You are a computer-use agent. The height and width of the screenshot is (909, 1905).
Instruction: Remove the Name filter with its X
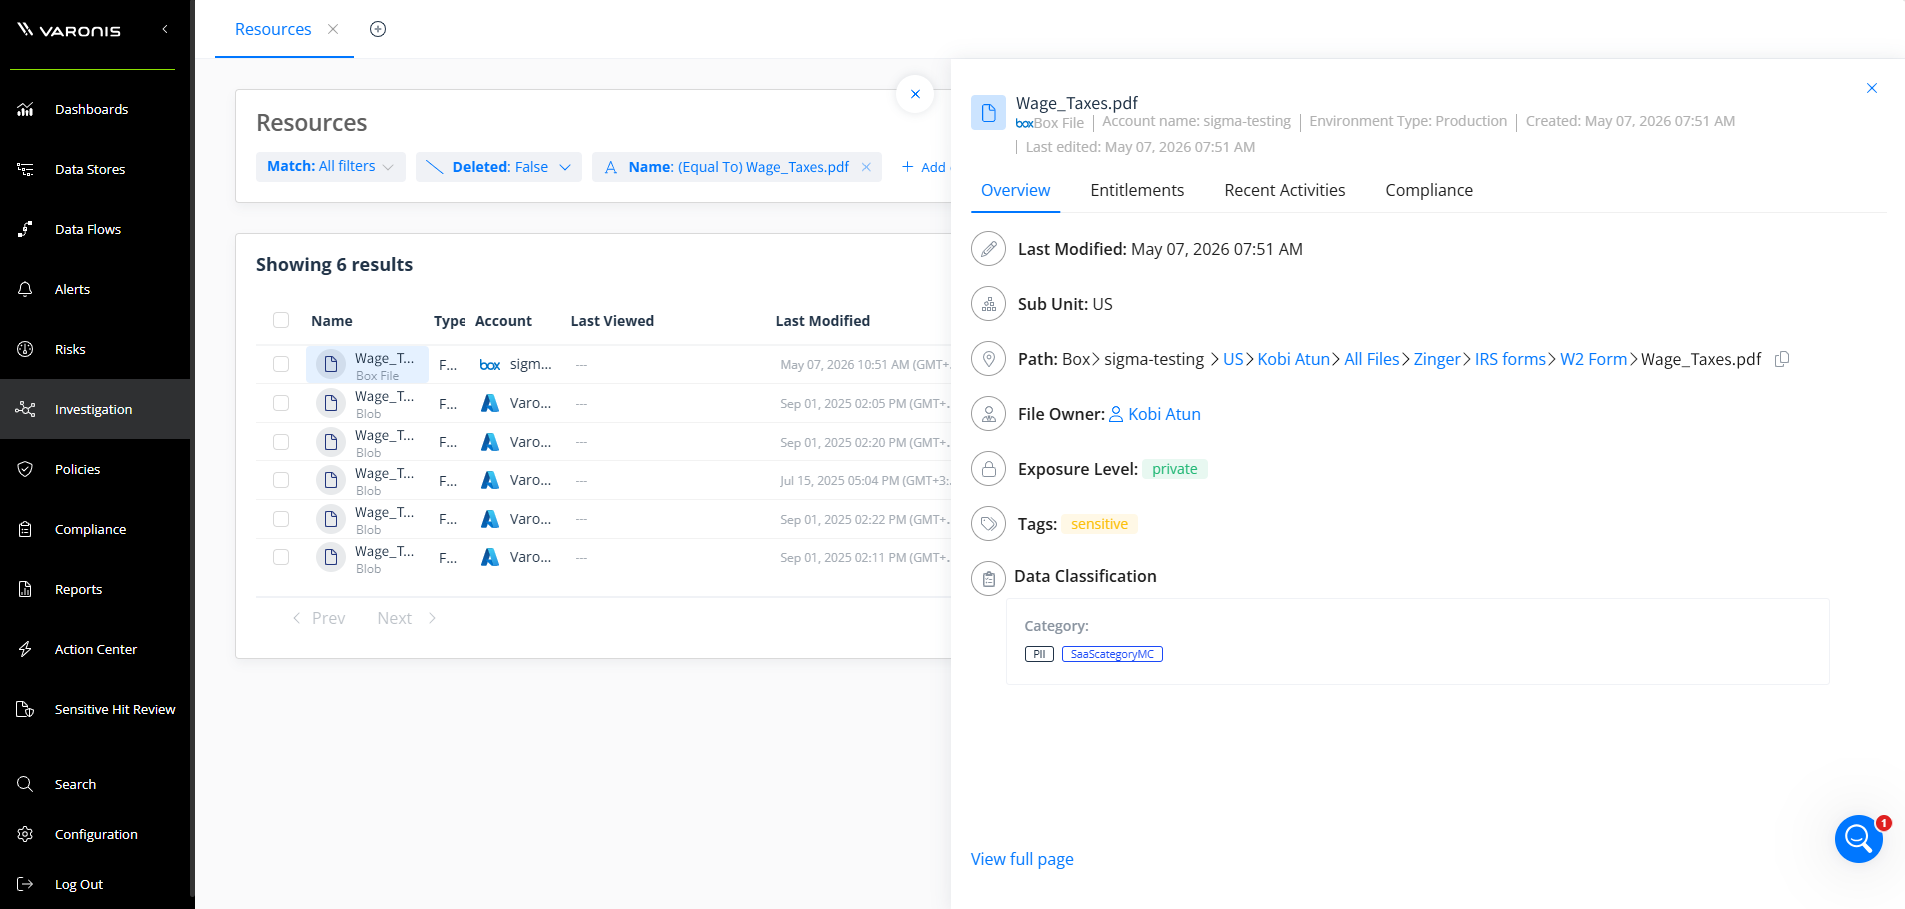[866, 167]
